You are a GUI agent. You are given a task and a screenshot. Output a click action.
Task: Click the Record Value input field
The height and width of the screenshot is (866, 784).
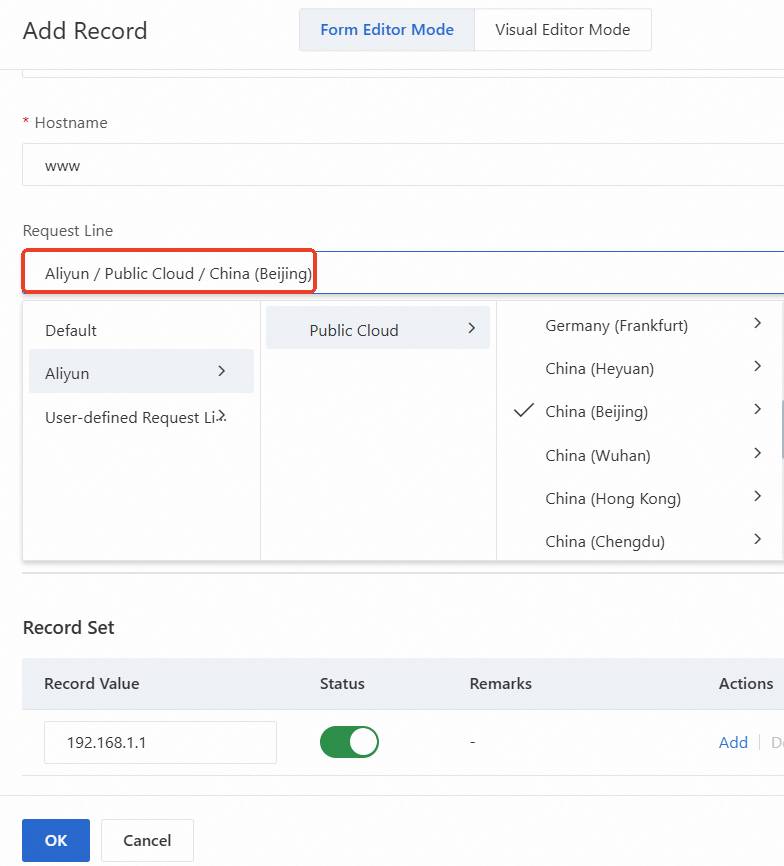[160, 742]
